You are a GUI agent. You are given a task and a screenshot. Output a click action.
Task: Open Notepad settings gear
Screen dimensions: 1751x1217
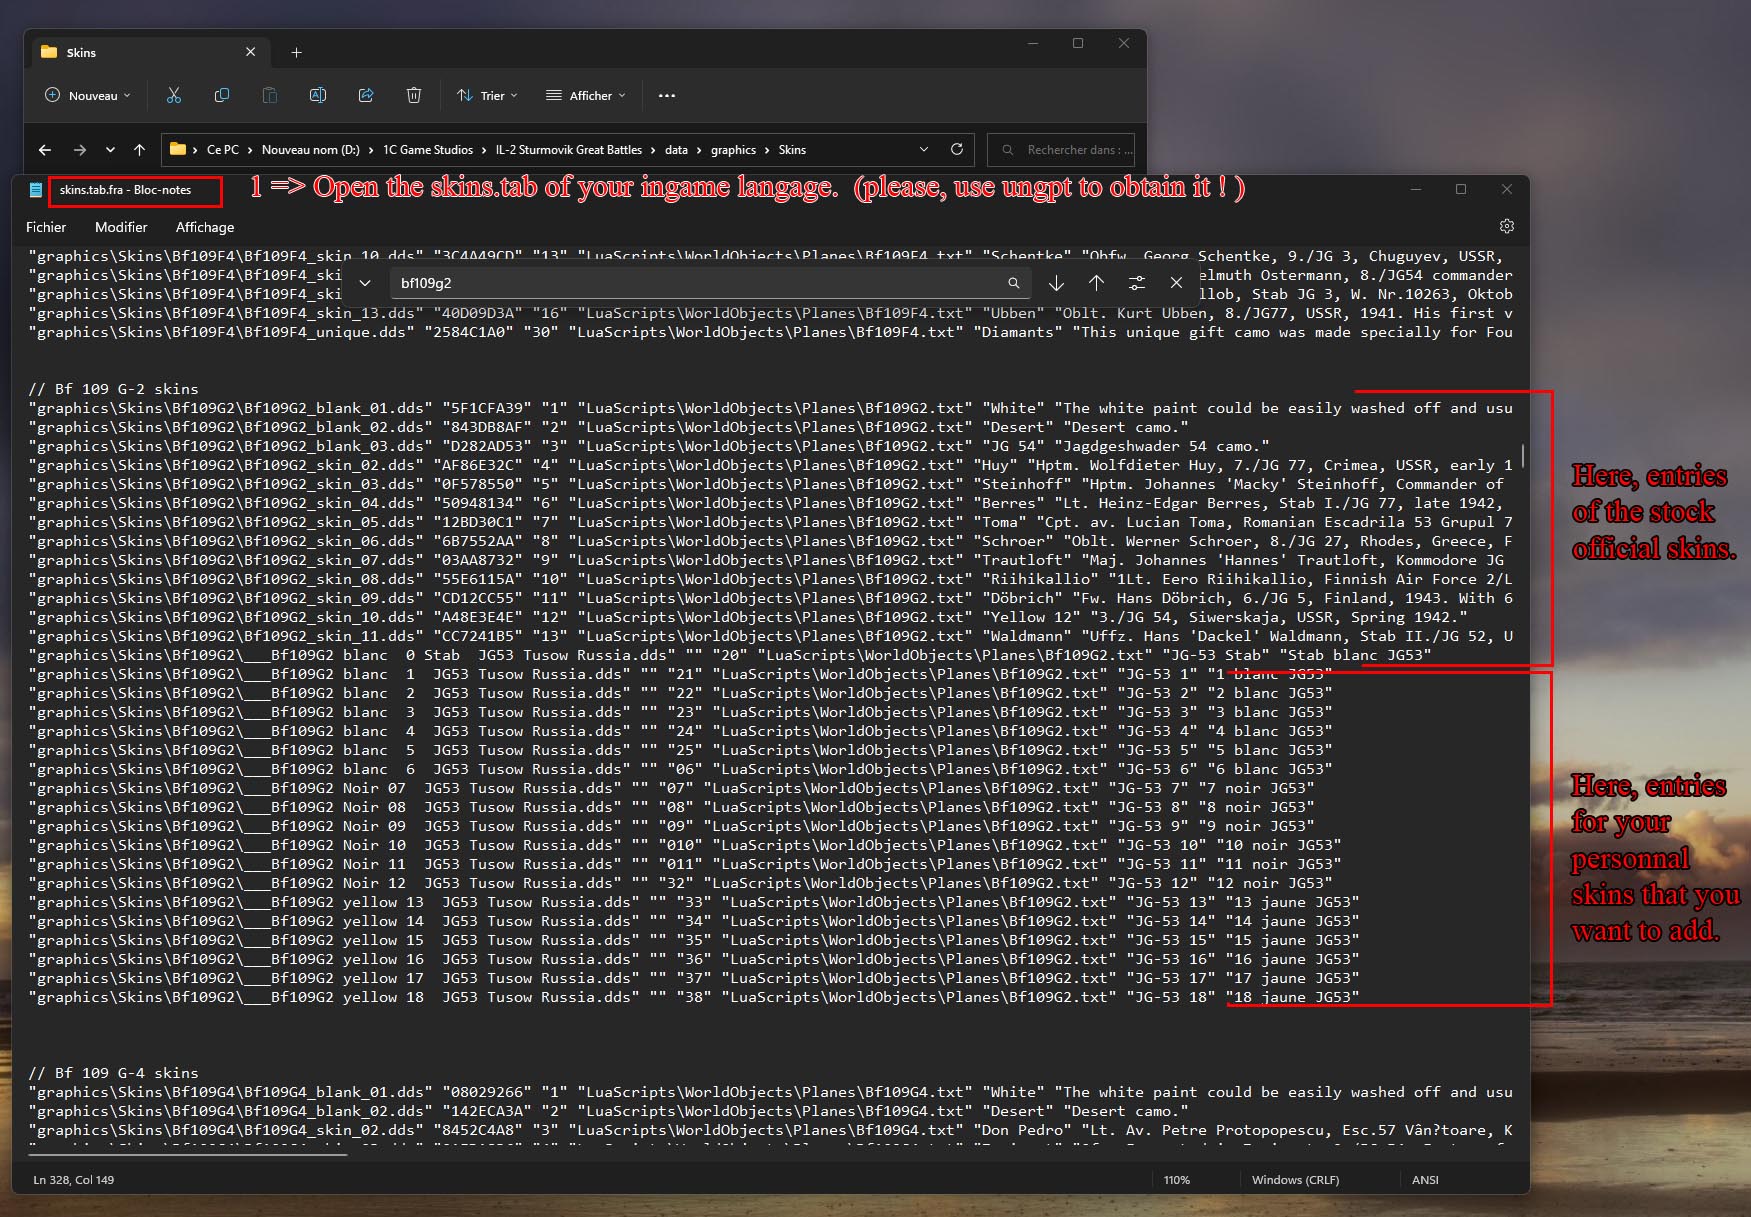pos(1507,227)
